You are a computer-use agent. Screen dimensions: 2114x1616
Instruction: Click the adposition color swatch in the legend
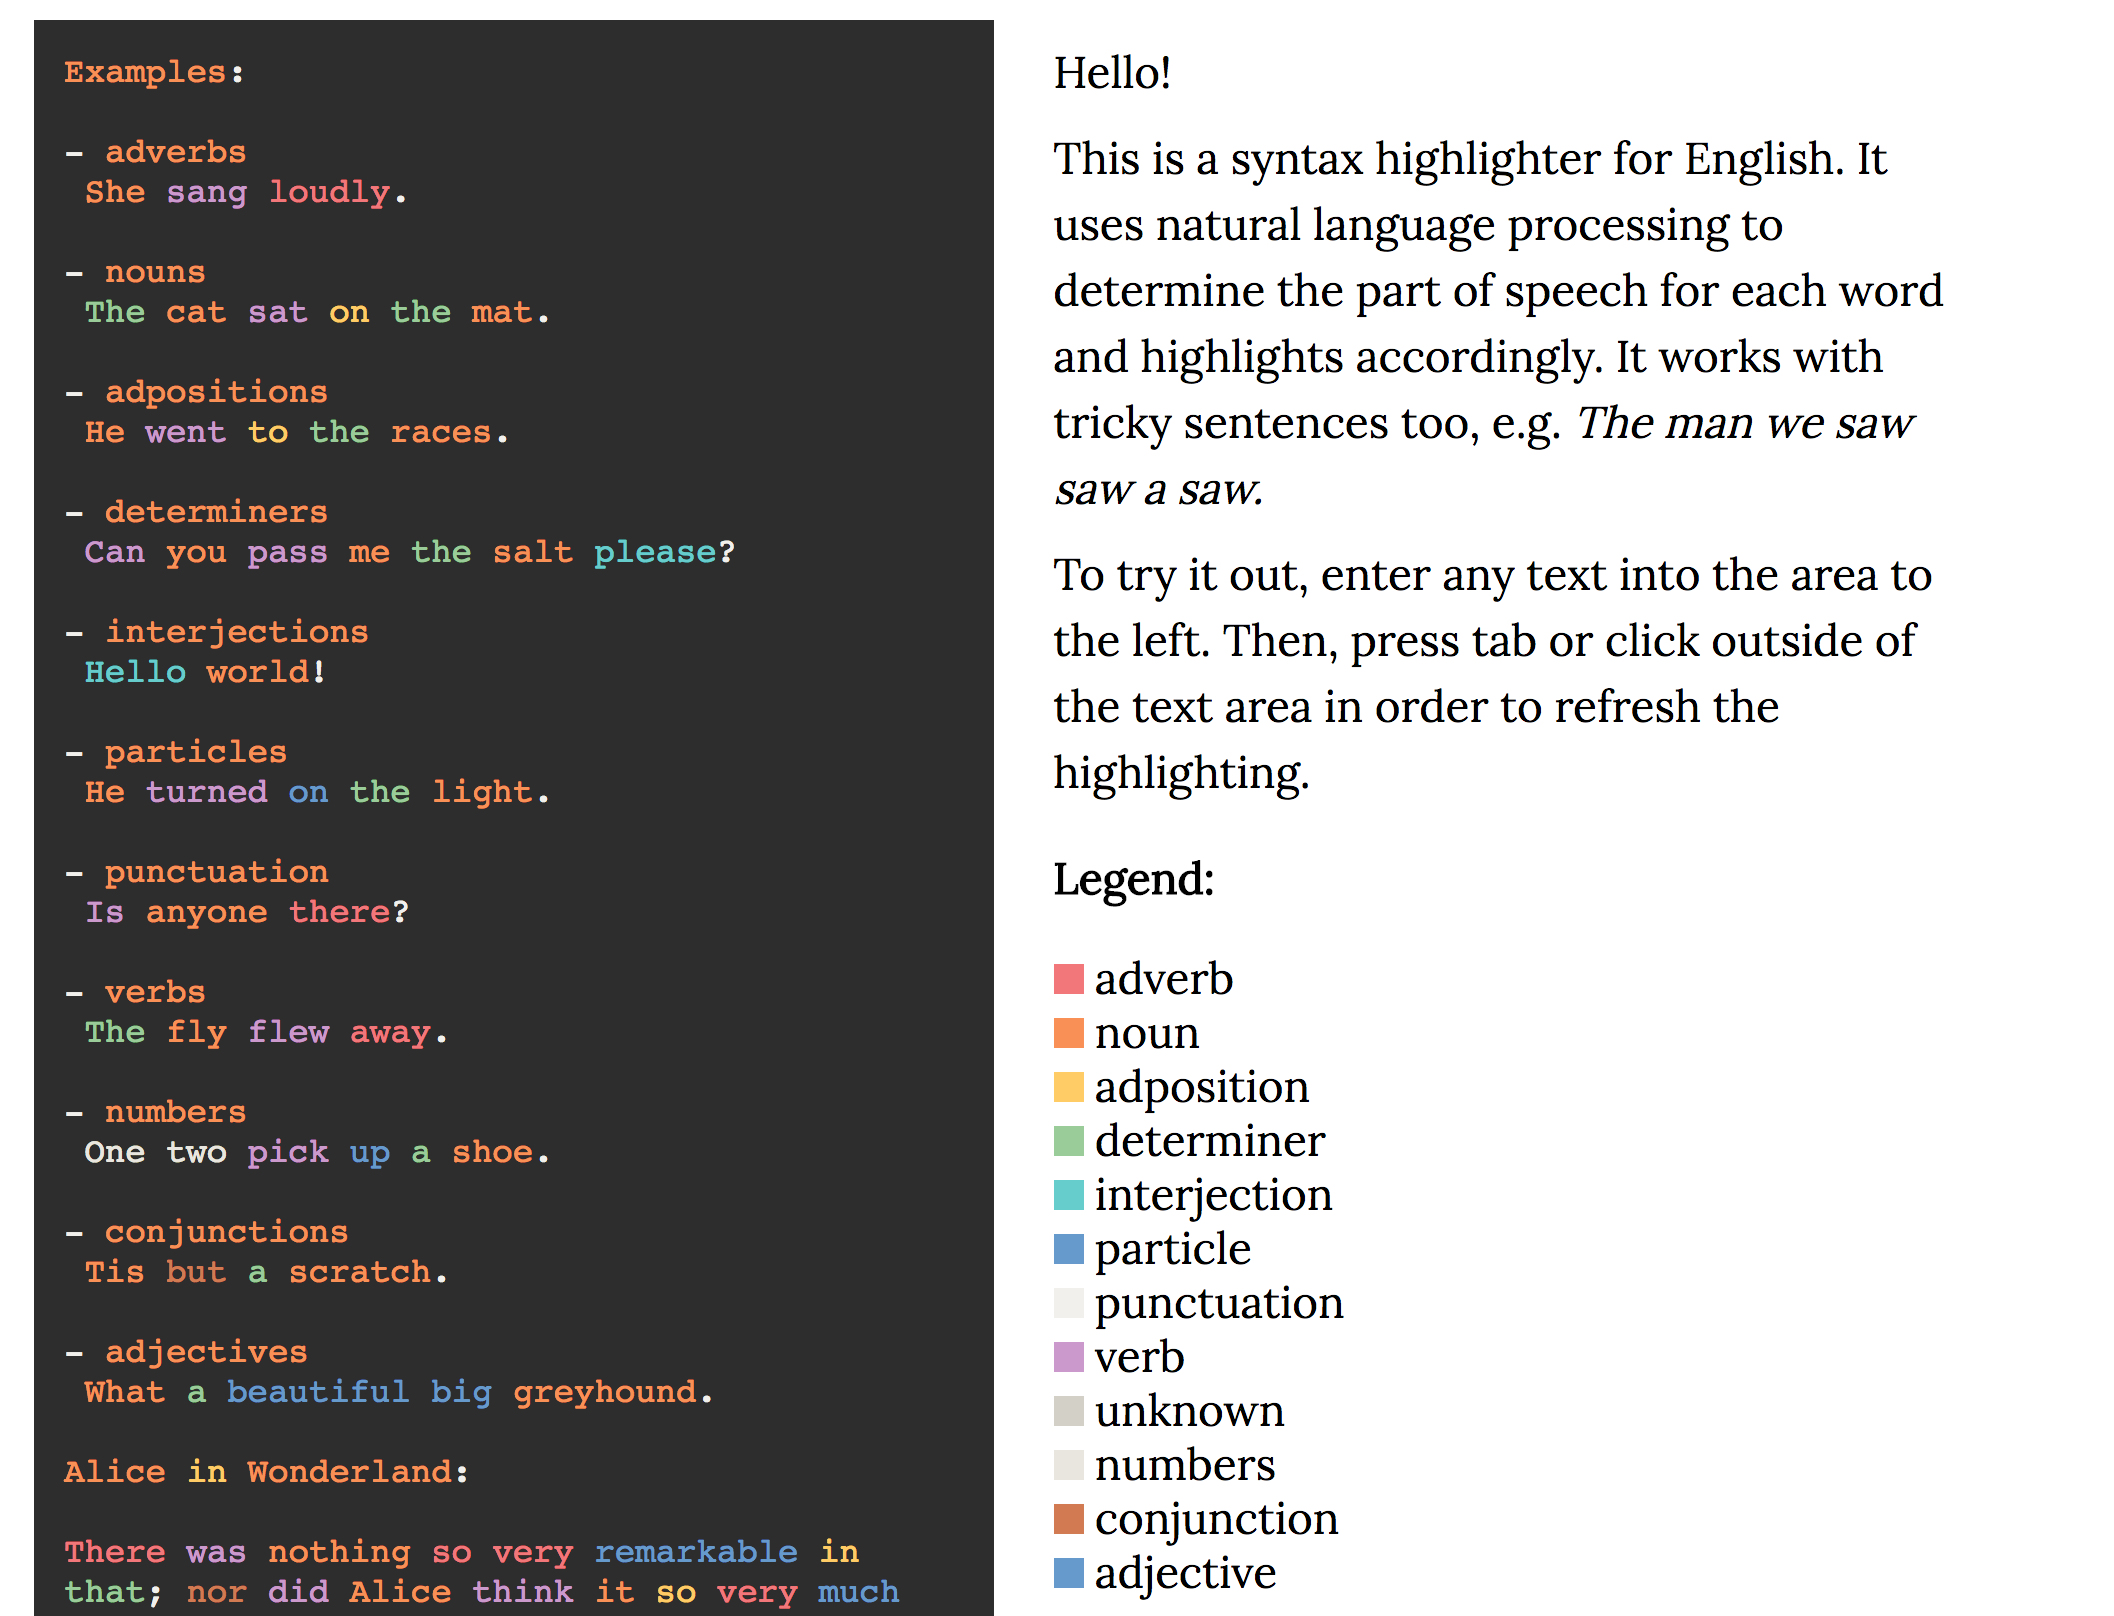point(1067,1087)
